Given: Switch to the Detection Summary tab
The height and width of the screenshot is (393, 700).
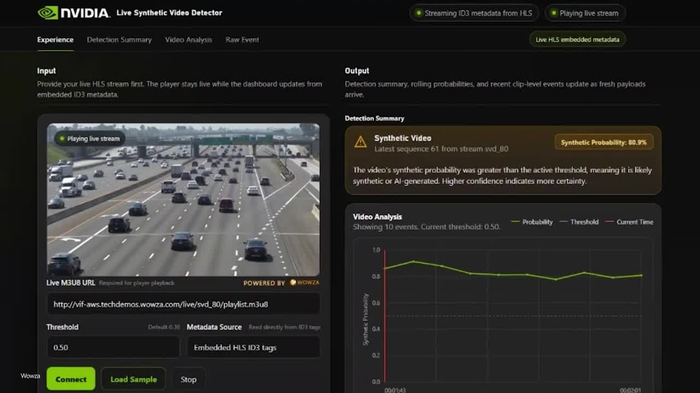Looking at the screenshot, I should click(x=119, y=40).
